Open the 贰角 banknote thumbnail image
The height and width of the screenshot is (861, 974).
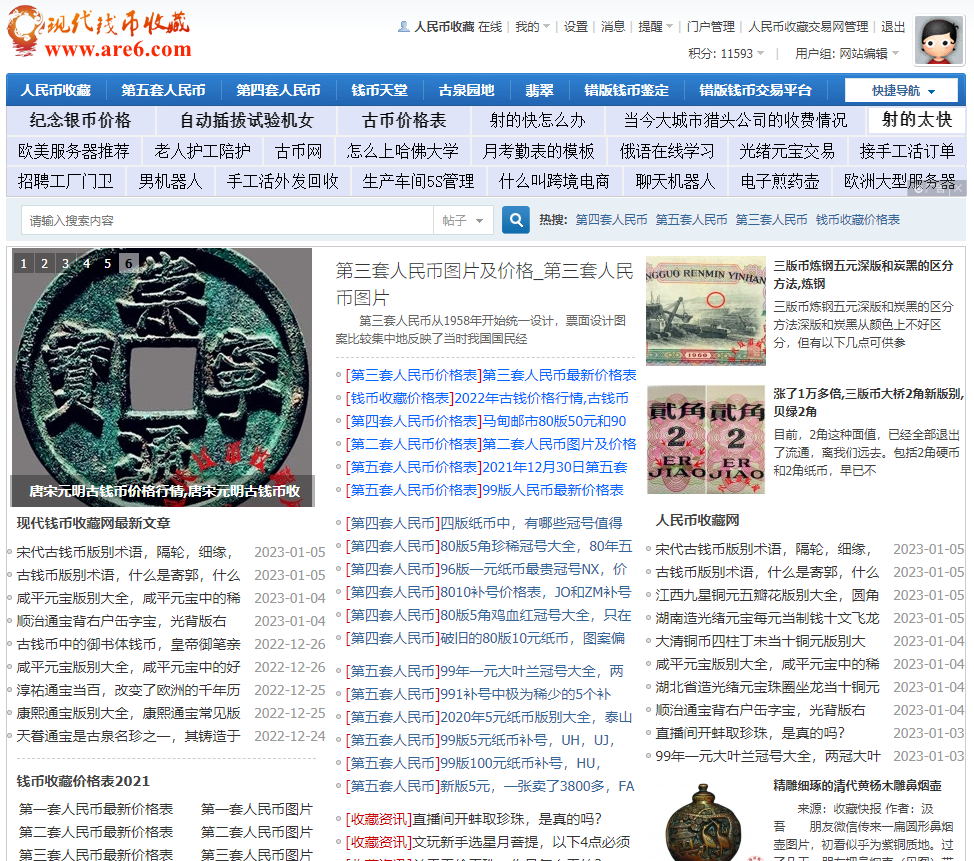[x=704, y=440]
